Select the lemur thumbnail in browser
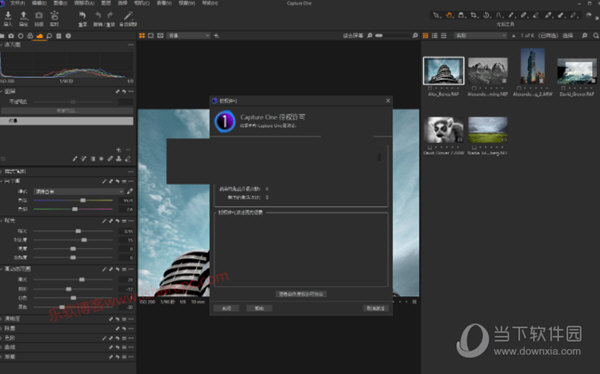This screenshot has width=600, height=374. click(x=443, y=130)
